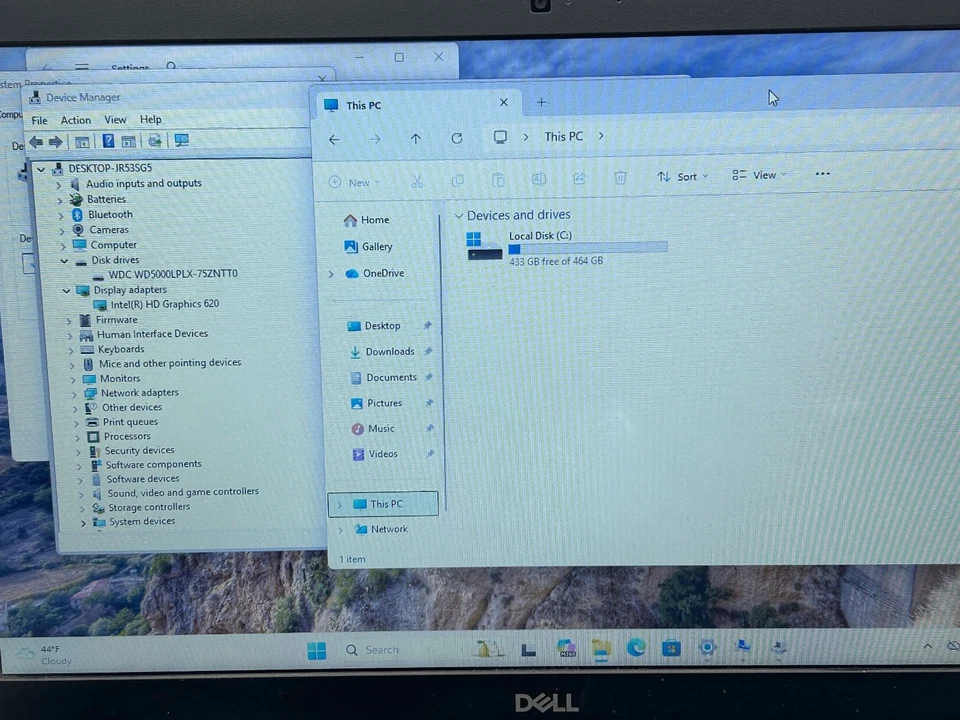Screen dimensions: 960x720
Task: Collapse the Devices and drives group
Action: (x=459, y=216)
